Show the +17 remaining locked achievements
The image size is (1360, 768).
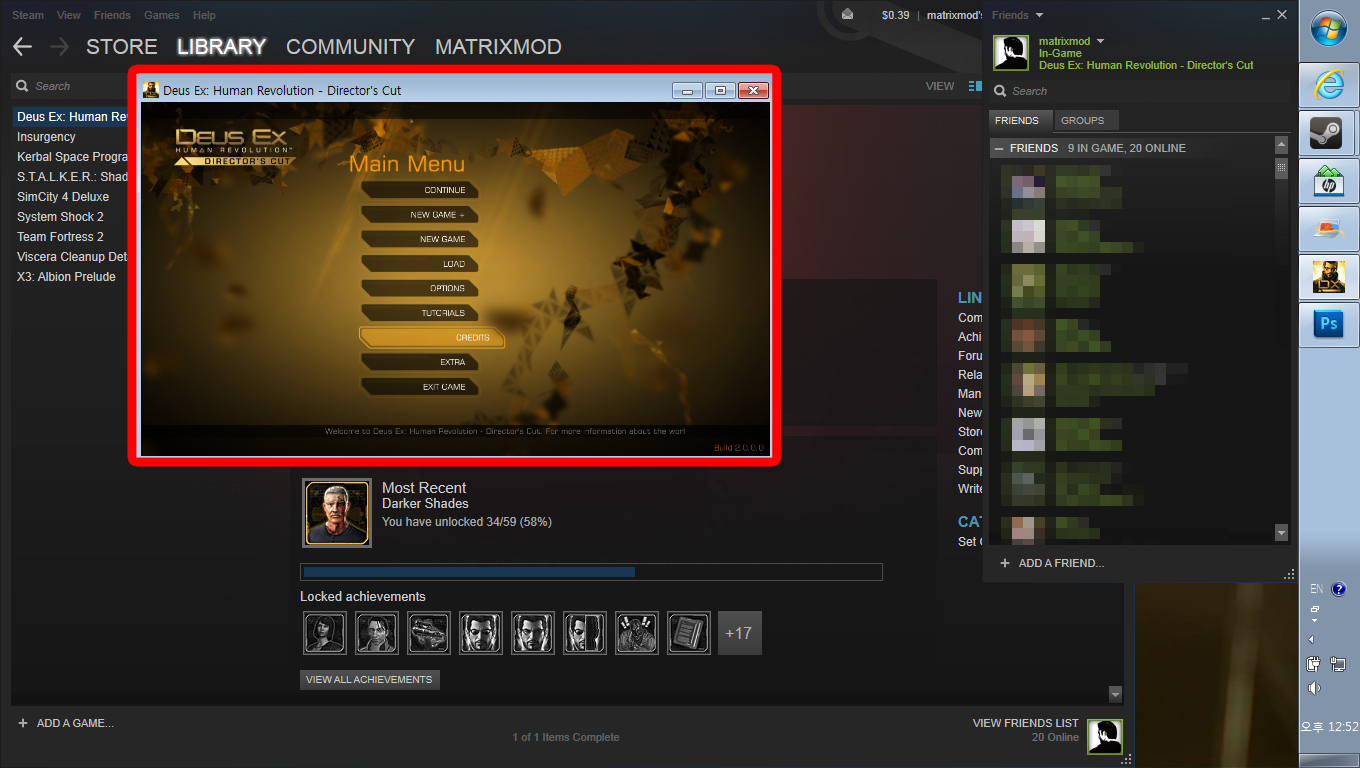(740, 633)
